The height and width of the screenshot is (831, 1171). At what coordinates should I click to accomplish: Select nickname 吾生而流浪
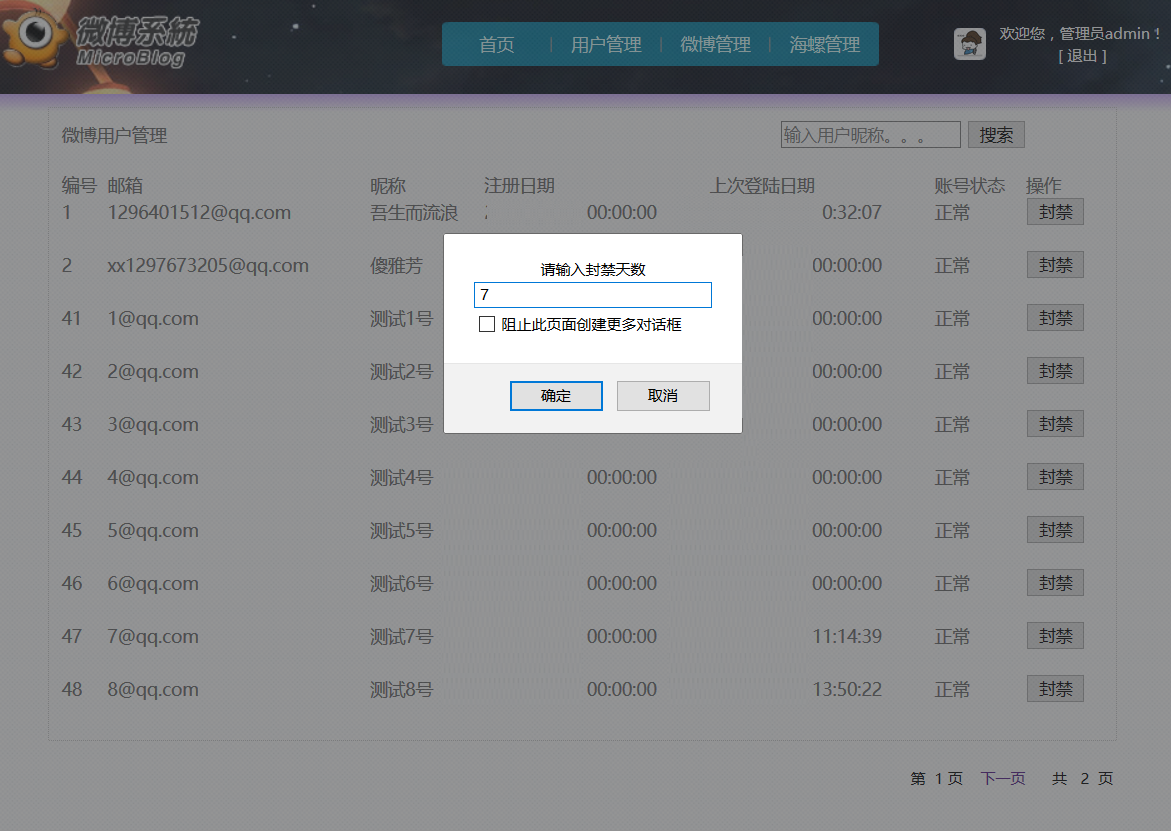click(414, 213)
